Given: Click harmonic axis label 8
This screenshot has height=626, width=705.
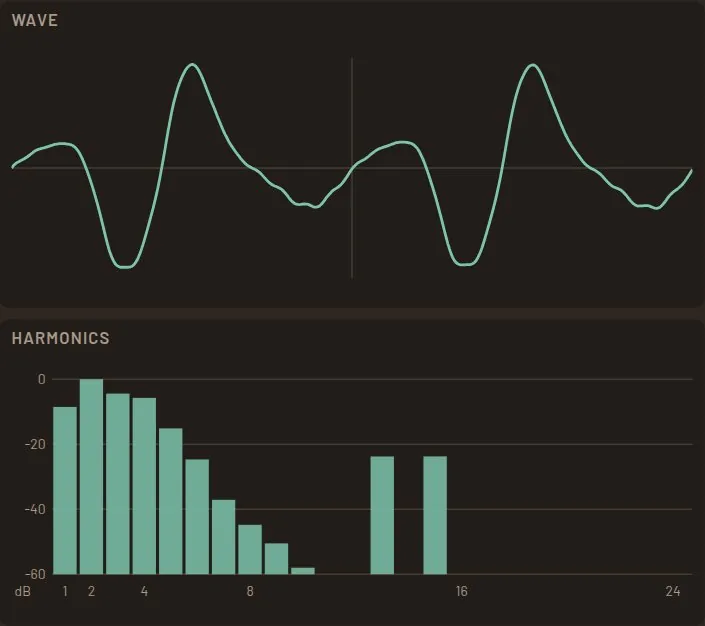Looking at the screenshot, I should point(250,591).
